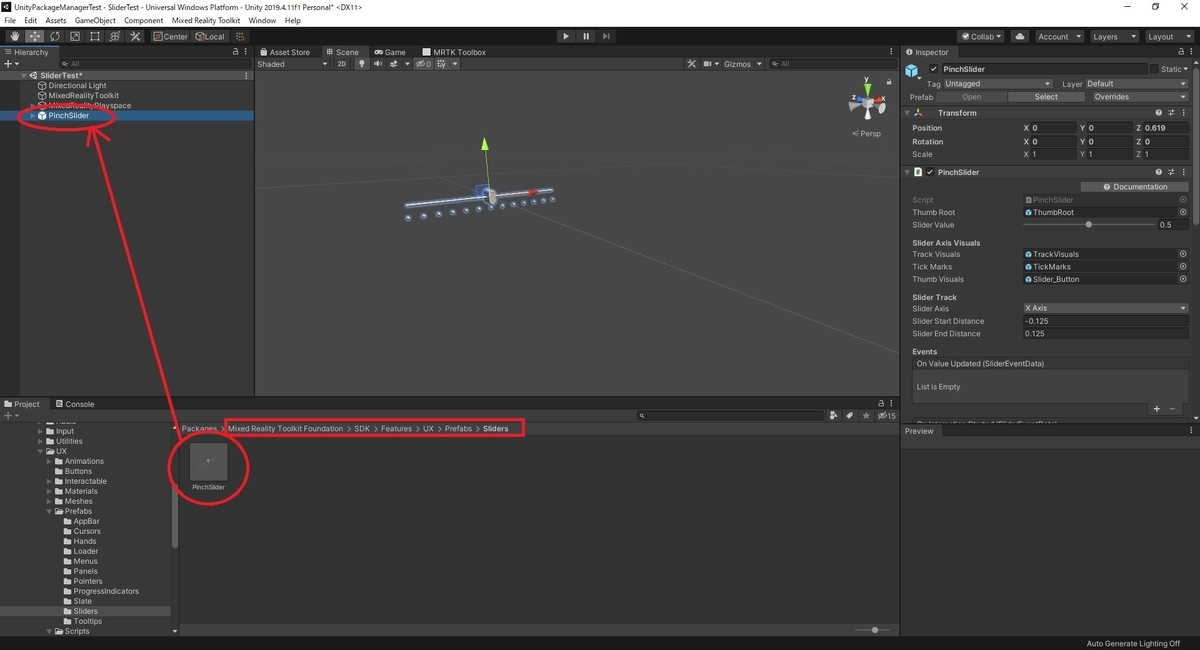Screen dimensions: 1200x650
Task: Toggle scene audio speaker icon
Action: 378,64
